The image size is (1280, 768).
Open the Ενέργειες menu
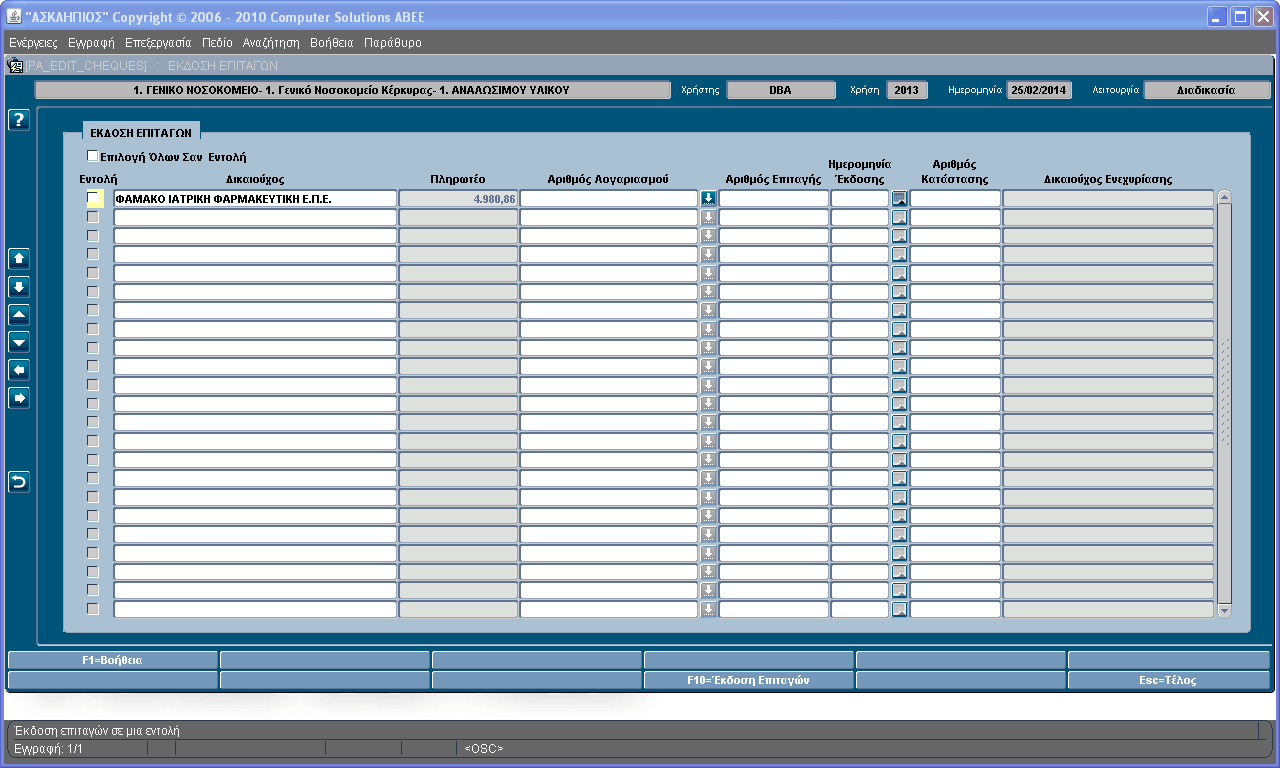[33, 43]
